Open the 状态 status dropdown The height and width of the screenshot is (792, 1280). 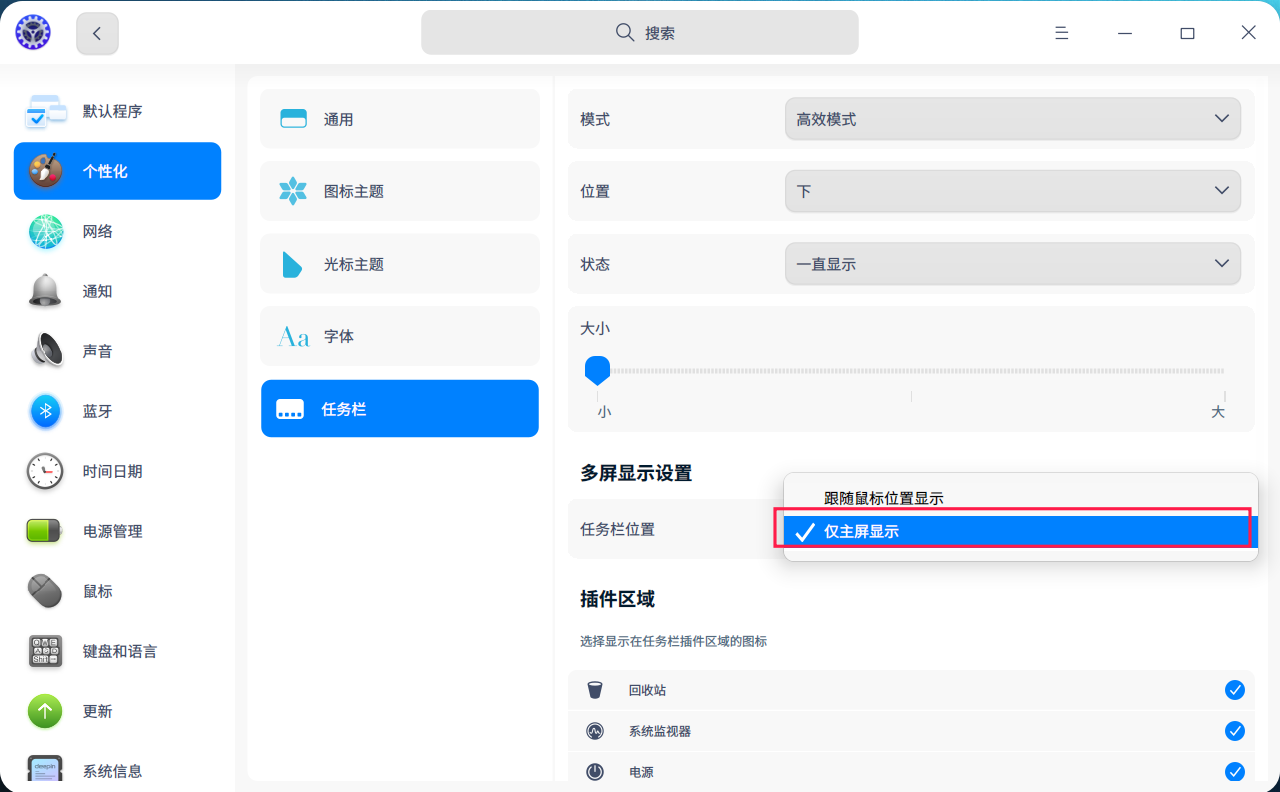click(1013, 263)
